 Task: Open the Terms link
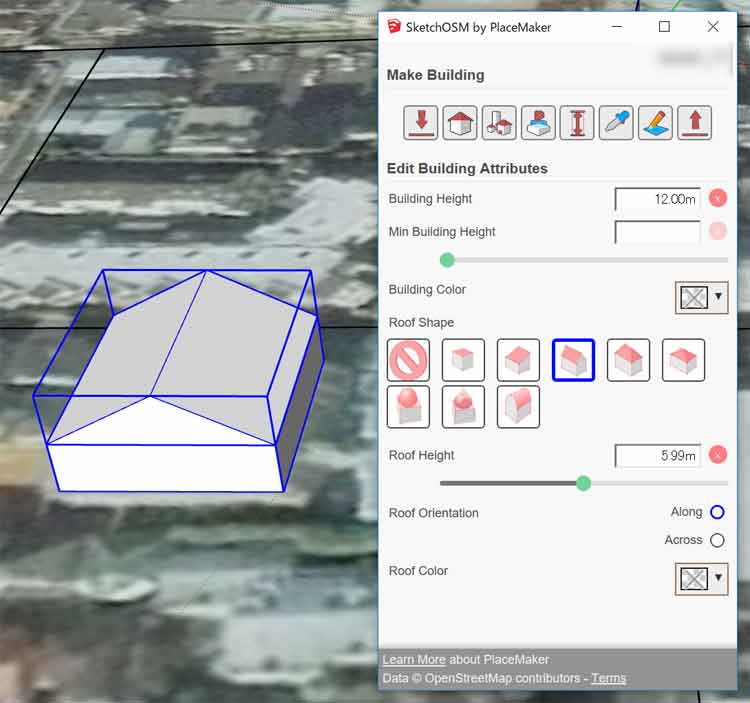coord(608,679)
